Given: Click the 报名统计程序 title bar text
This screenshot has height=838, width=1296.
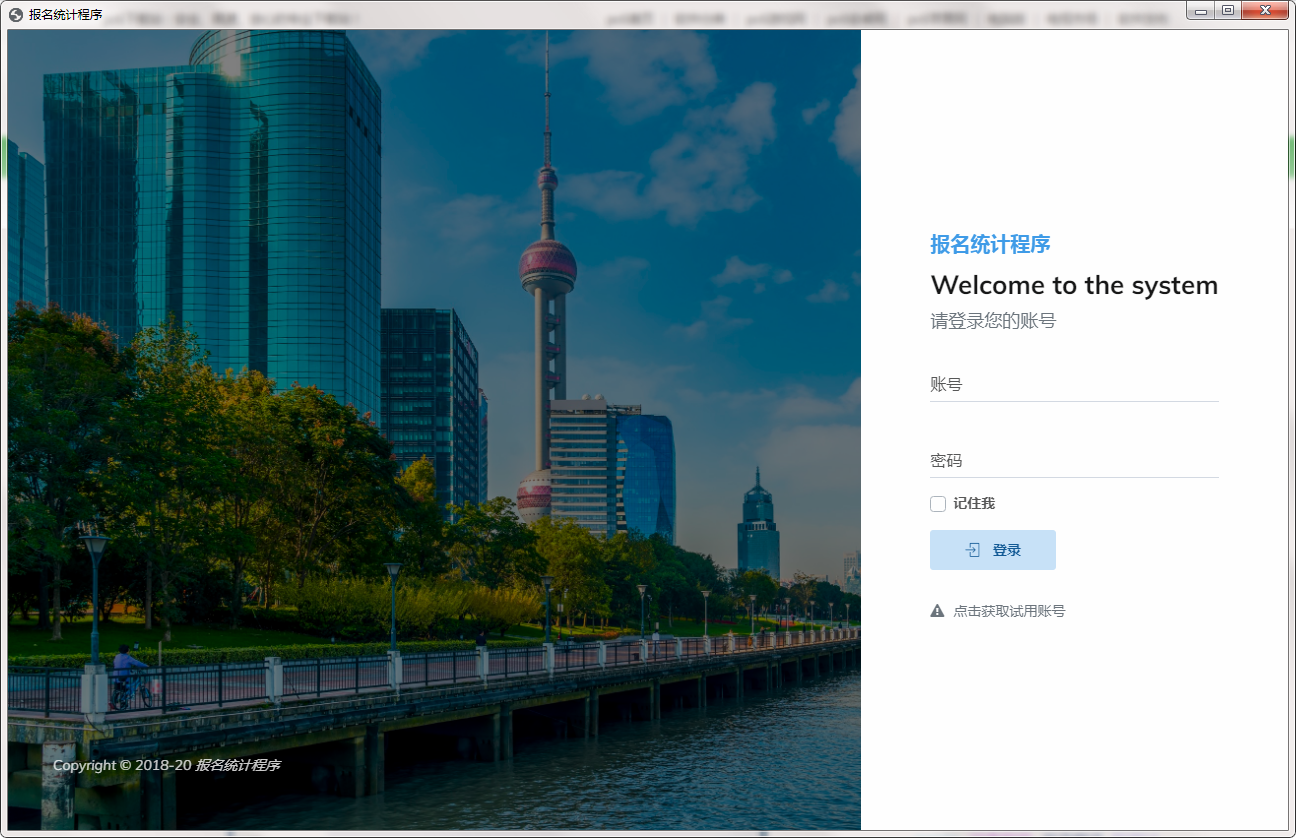Looking at the screenshot, I should pyautogui.click(x=65, y=14).
